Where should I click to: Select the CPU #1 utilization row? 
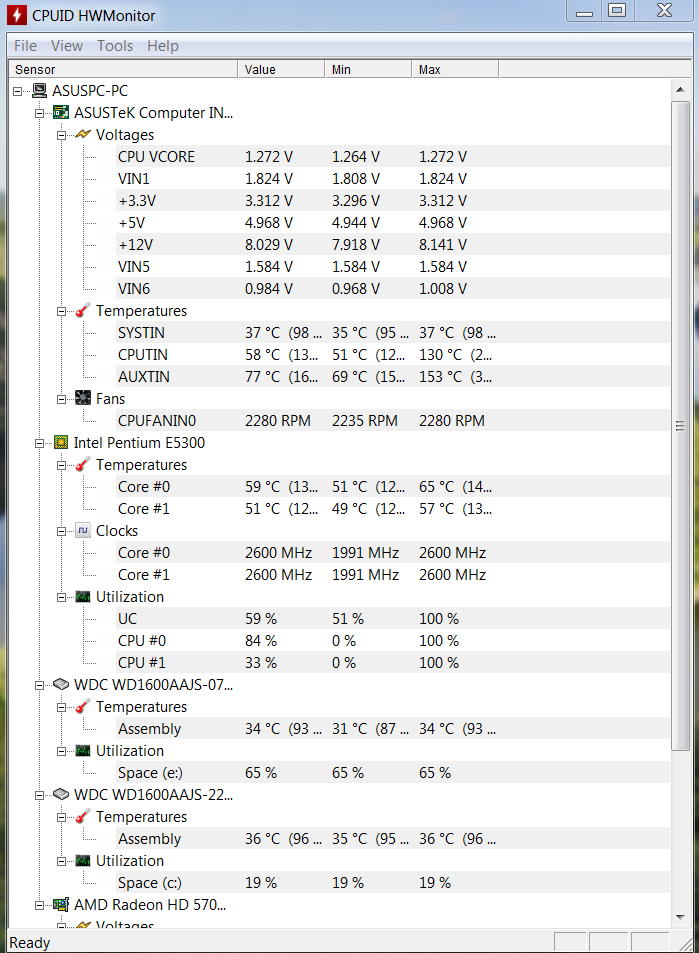pyautogui.click(x=393, y=662)
